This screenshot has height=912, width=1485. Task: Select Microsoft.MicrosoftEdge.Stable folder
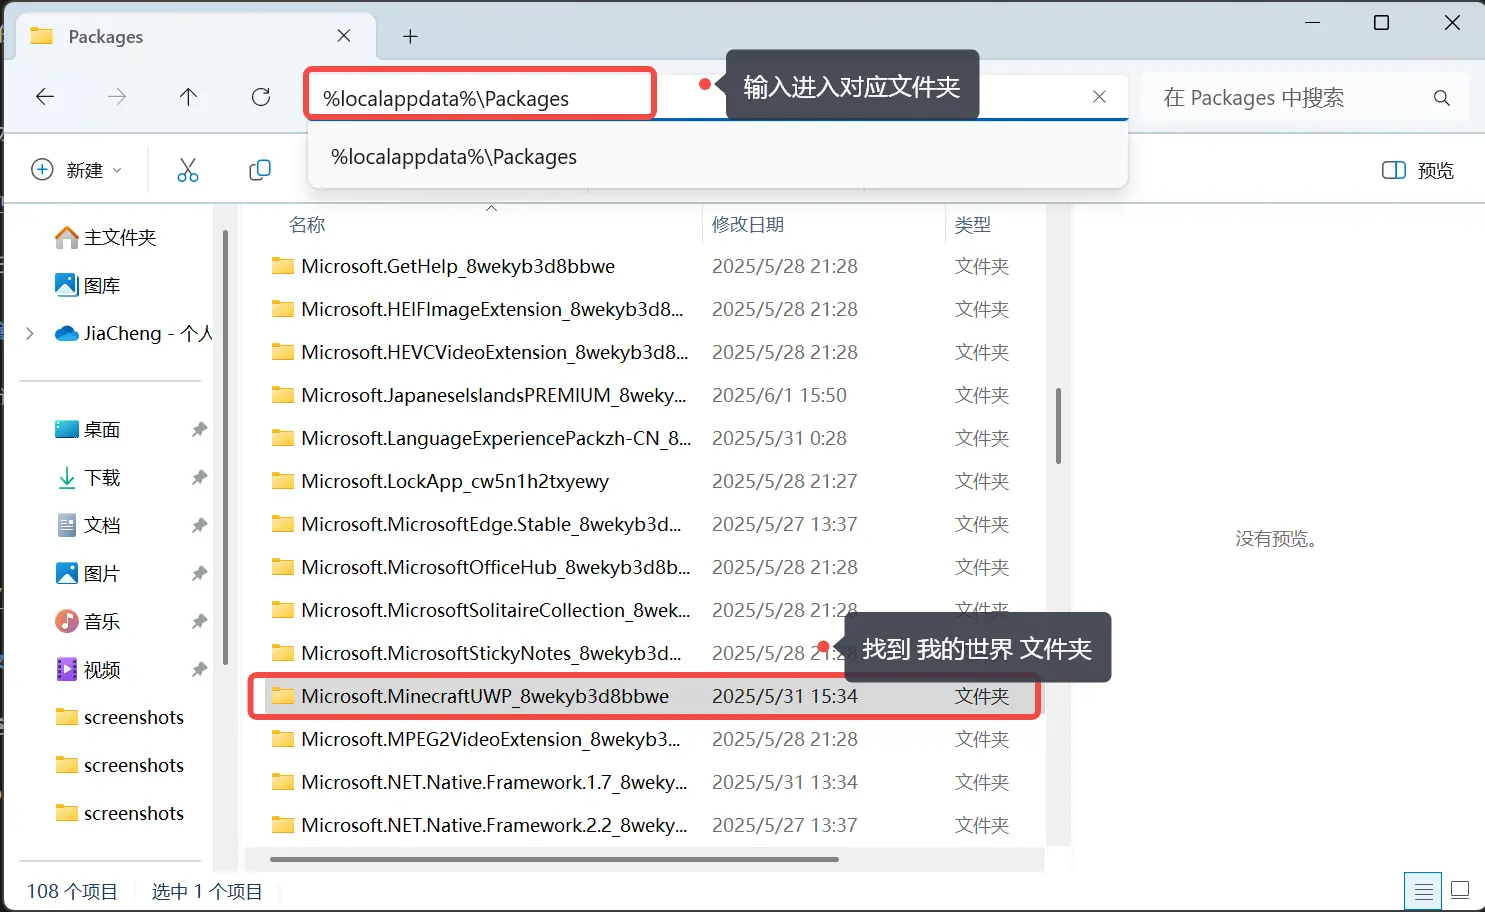(x=655, y=524)
